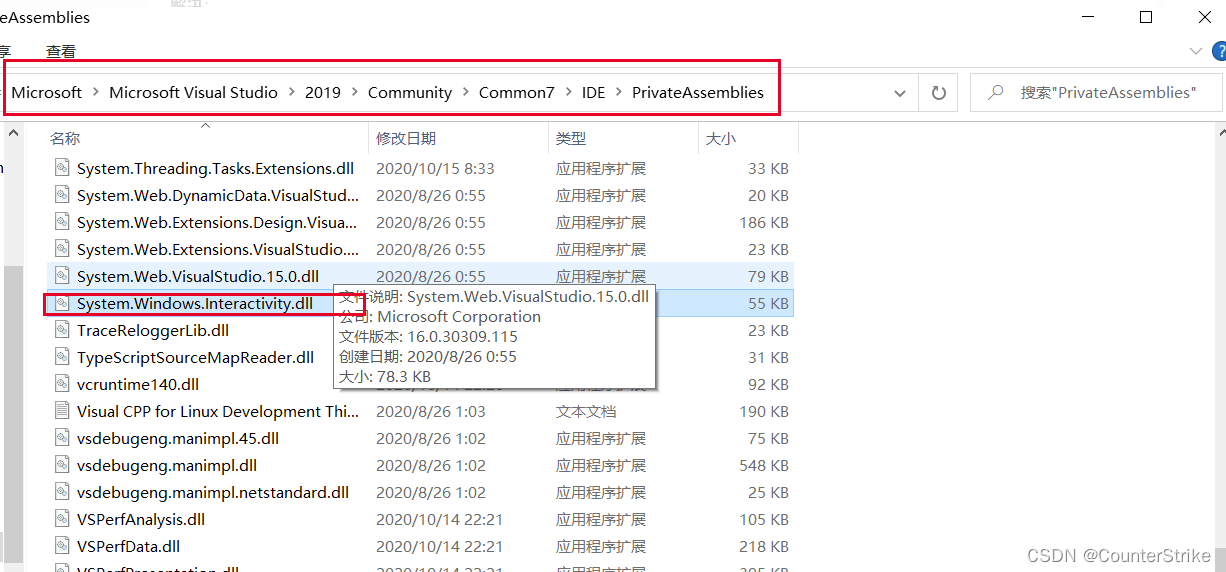Expand the chevron after Microsoft breadcrumb

pos(96,92)
